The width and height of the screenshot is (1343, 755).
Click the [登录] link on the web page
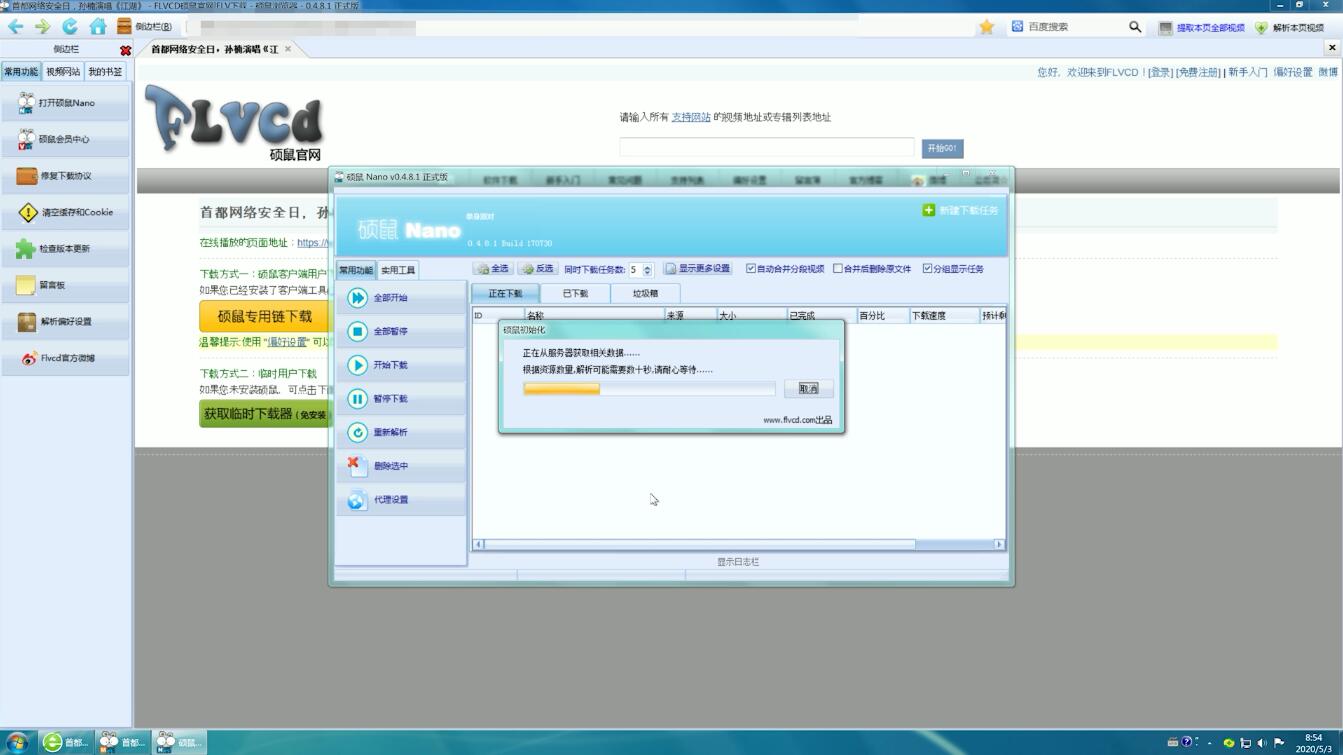tap(1160, 72)
